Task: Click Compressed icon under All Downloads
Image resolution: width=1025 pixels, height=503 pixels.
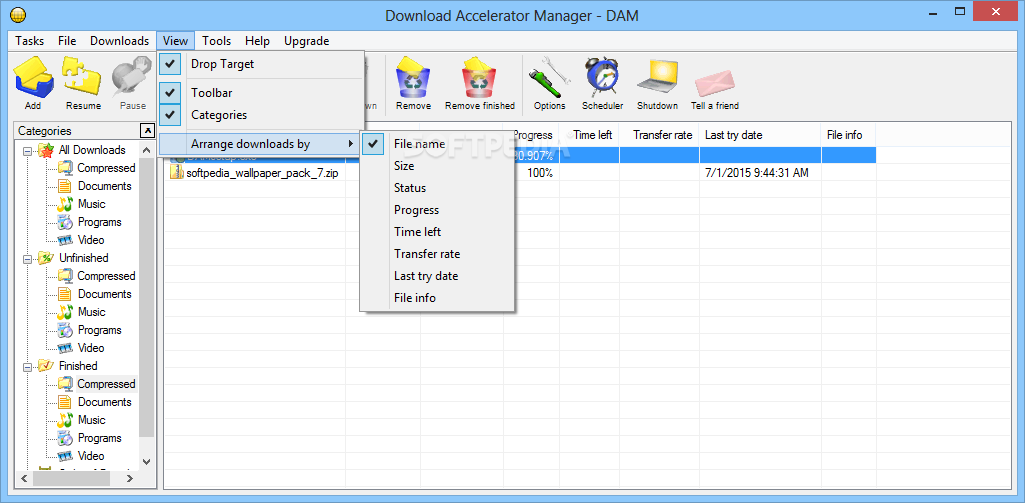Action: coord(65,168)
